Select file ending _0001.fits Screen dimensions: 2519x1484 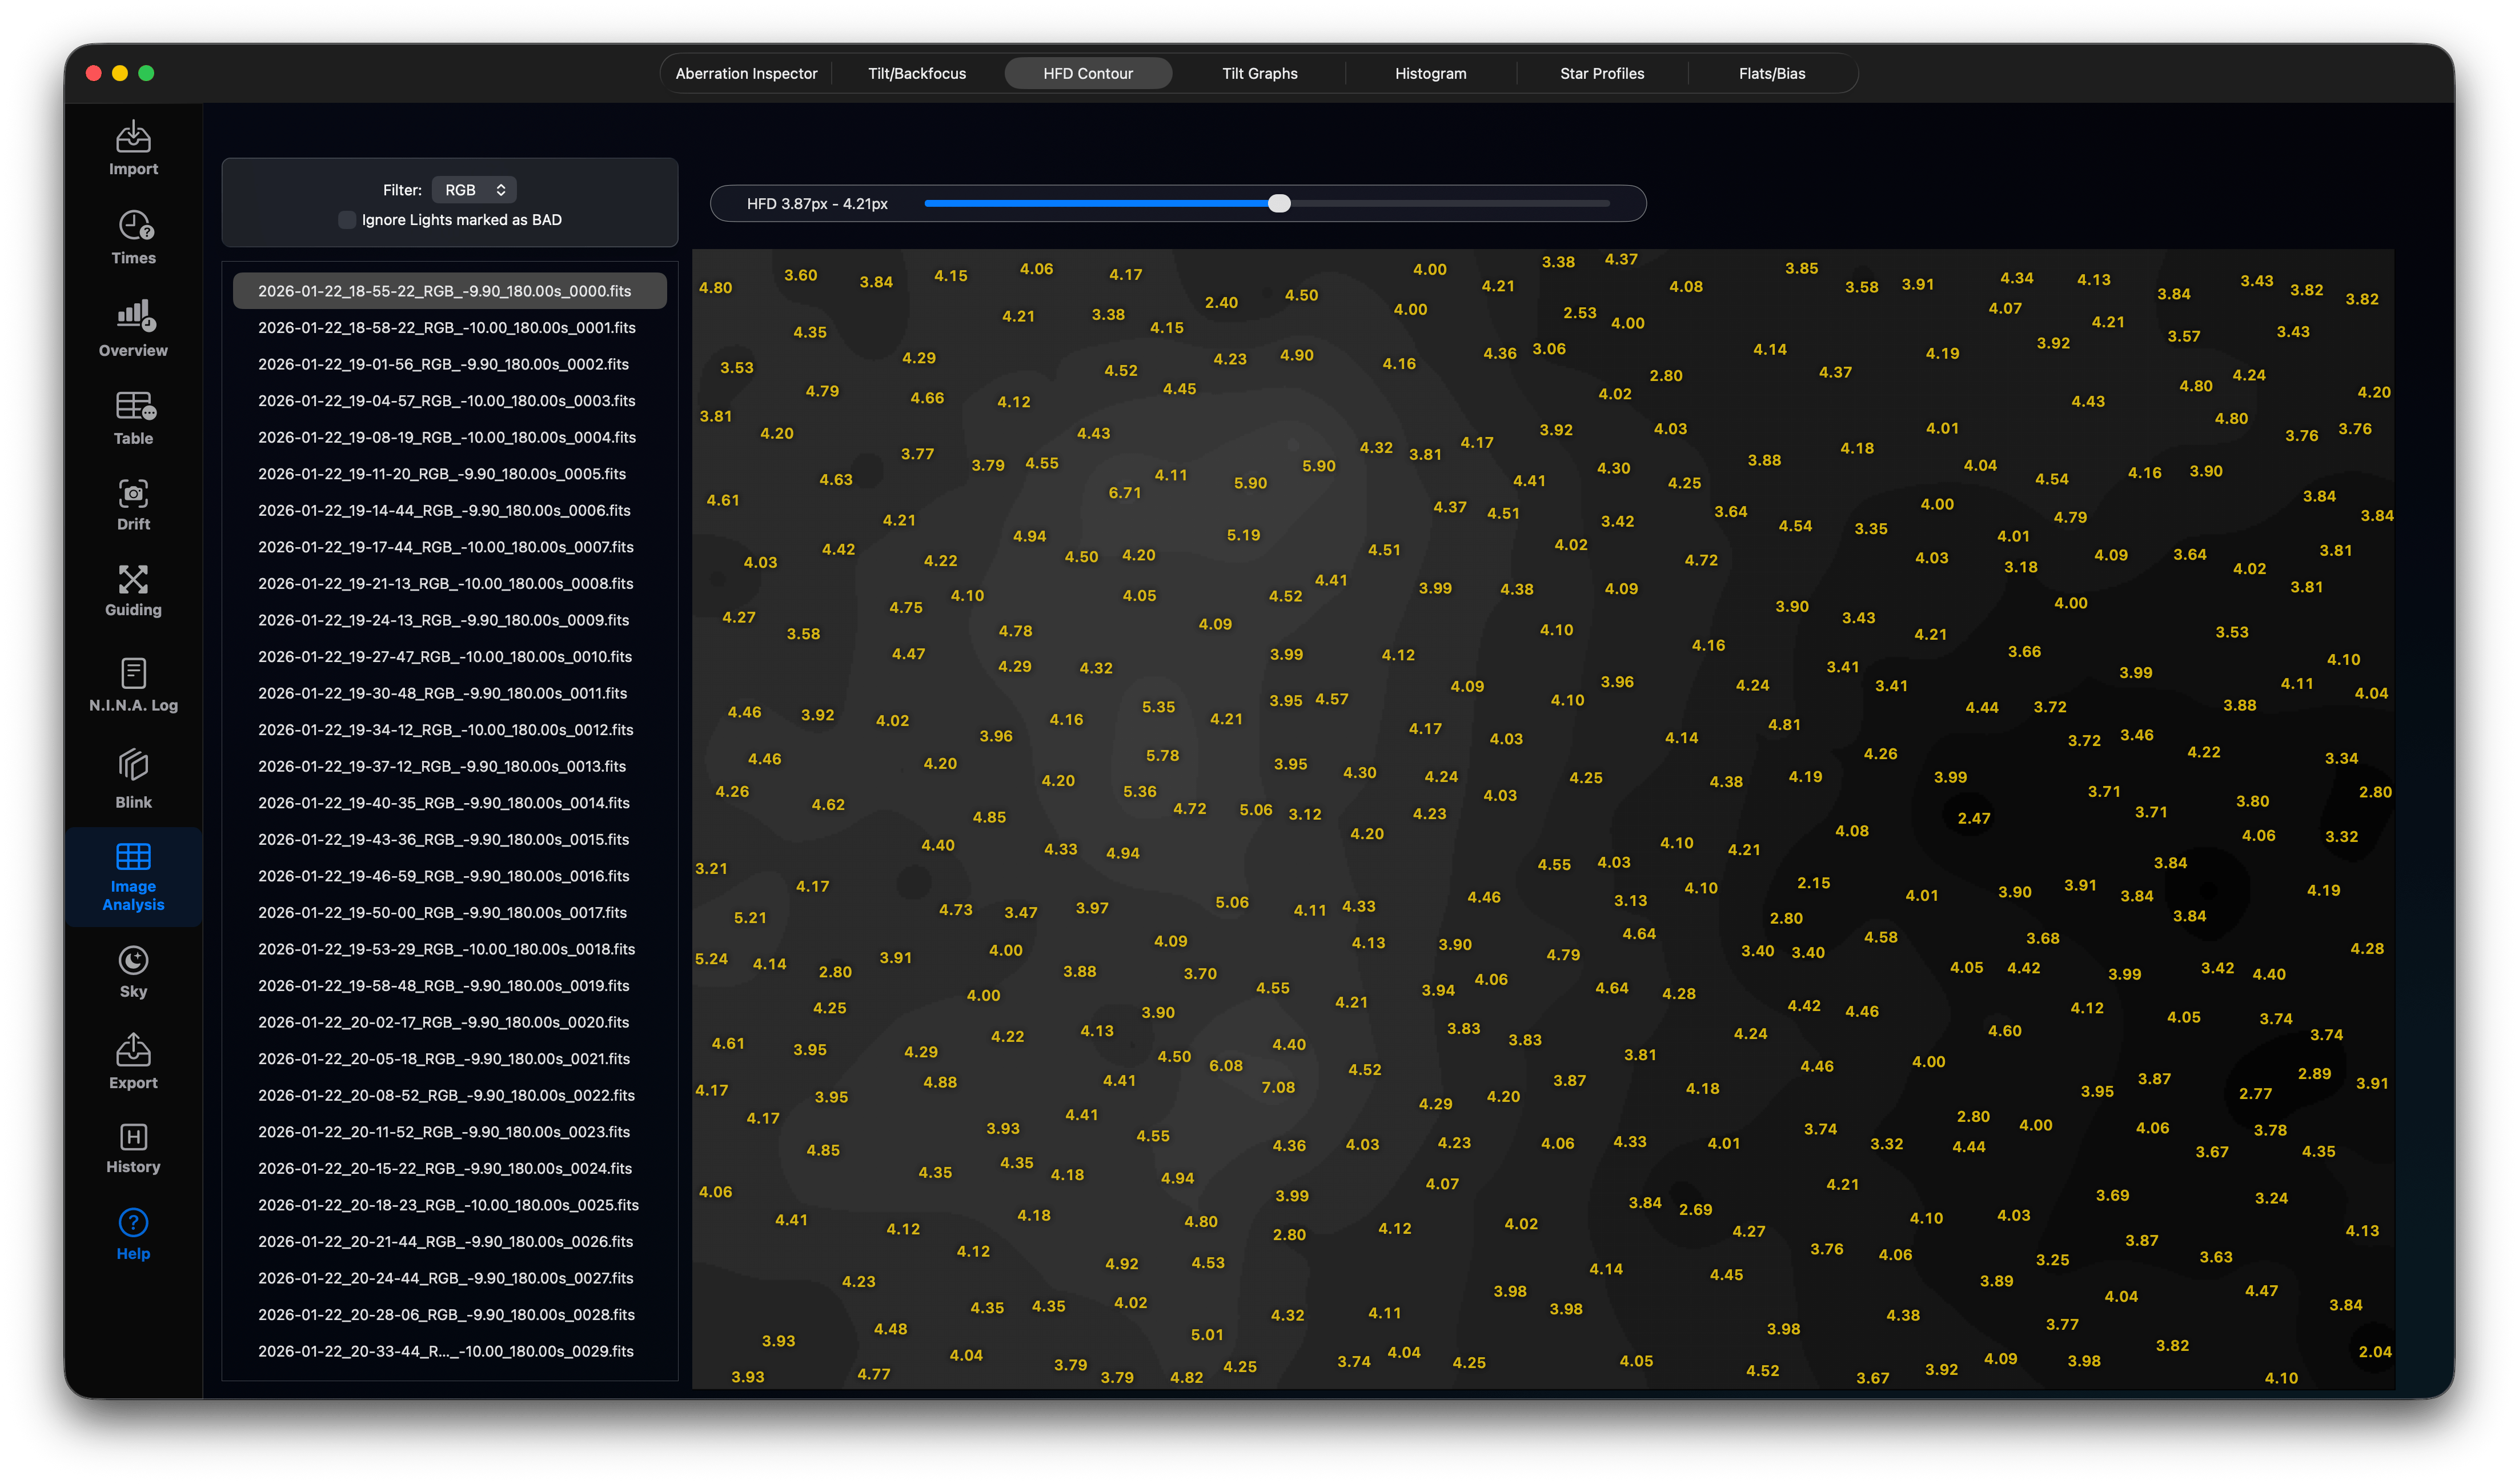point(450,328)
